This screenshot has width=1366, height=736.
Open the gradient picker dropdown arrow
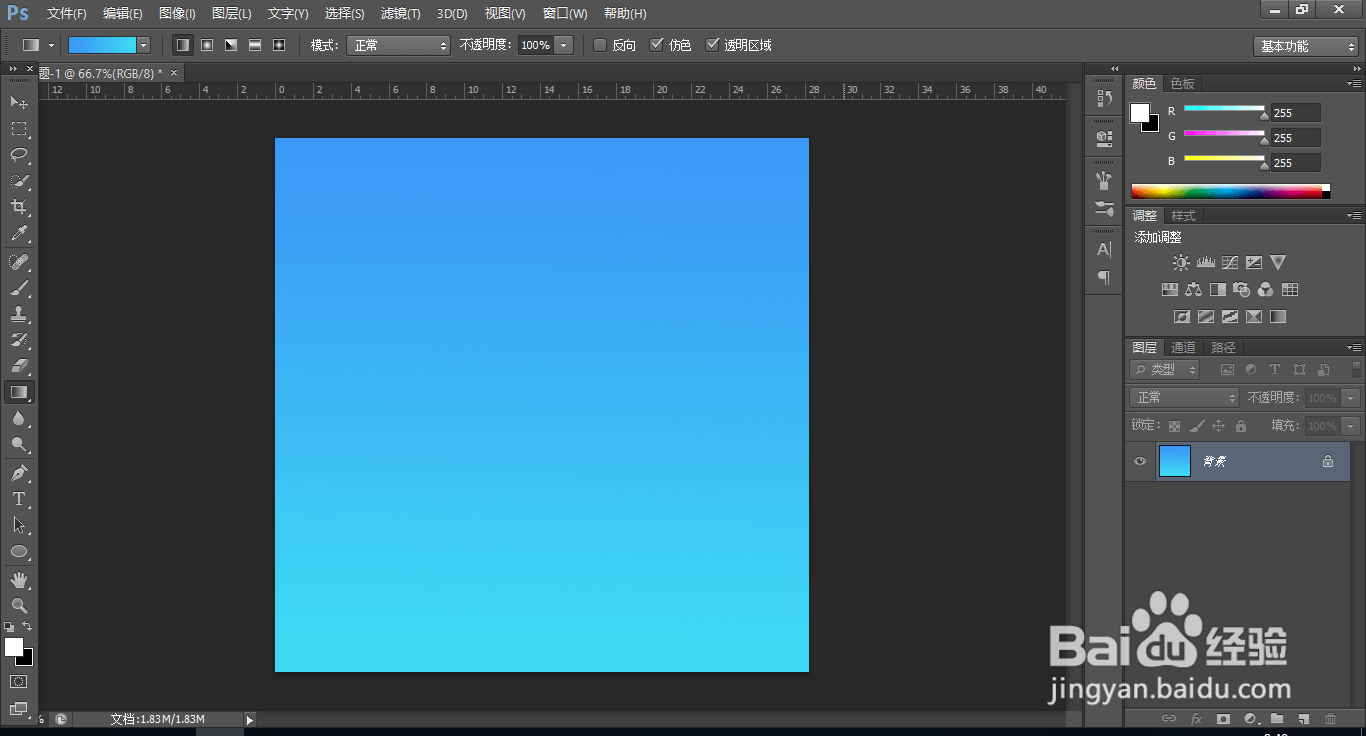pyautogui.click(x=143, y=45)
